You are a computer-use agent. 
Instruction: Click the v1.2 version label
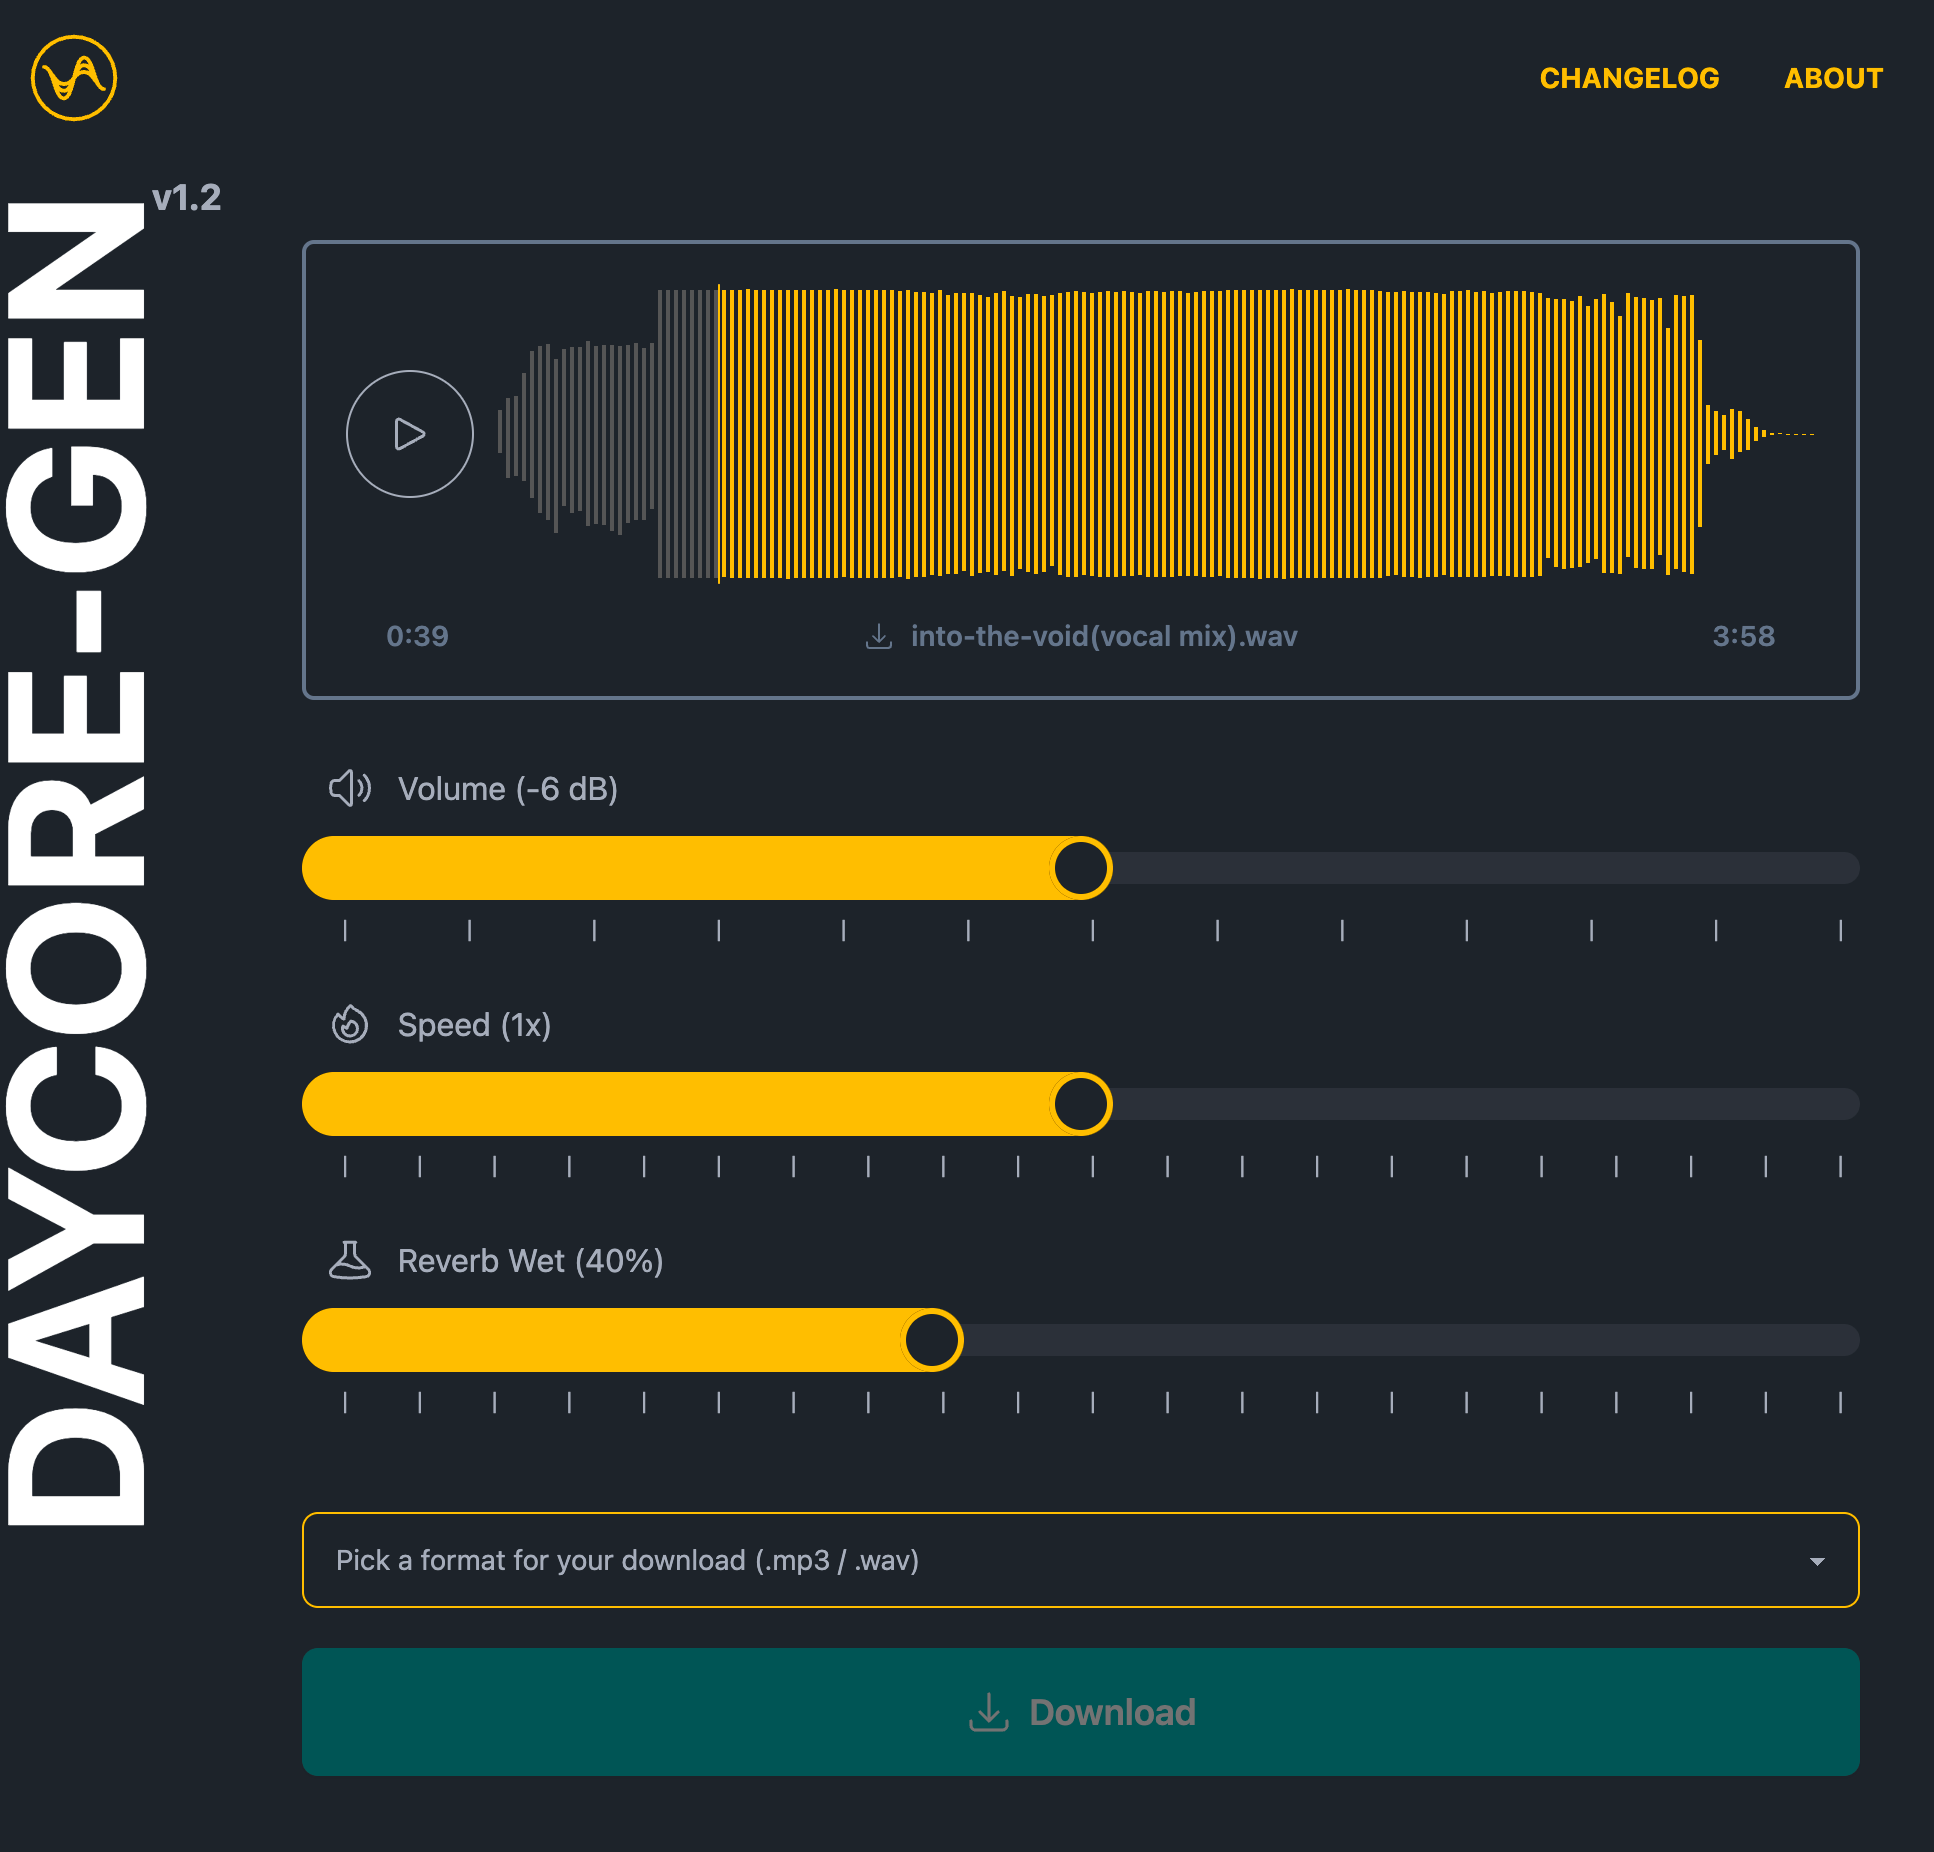coord(188,197)
